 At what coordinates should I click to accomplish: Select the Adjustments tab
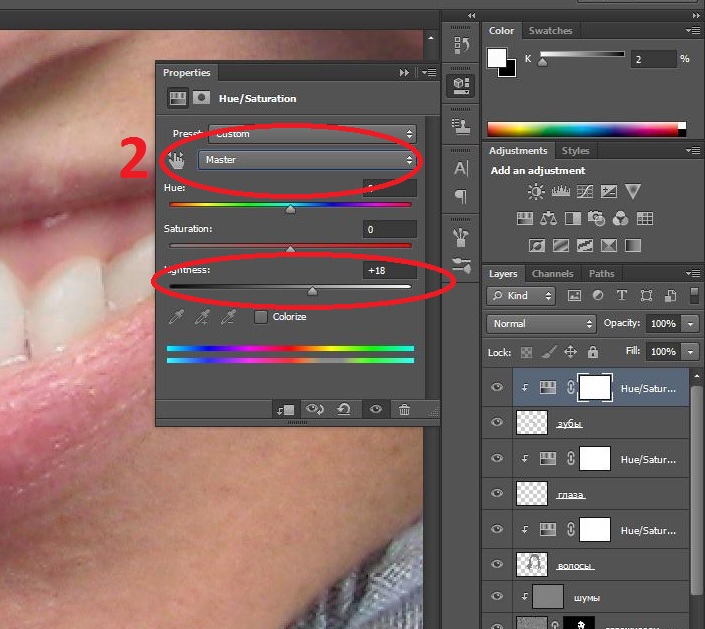pyautogui.click(x=518, y=151)
